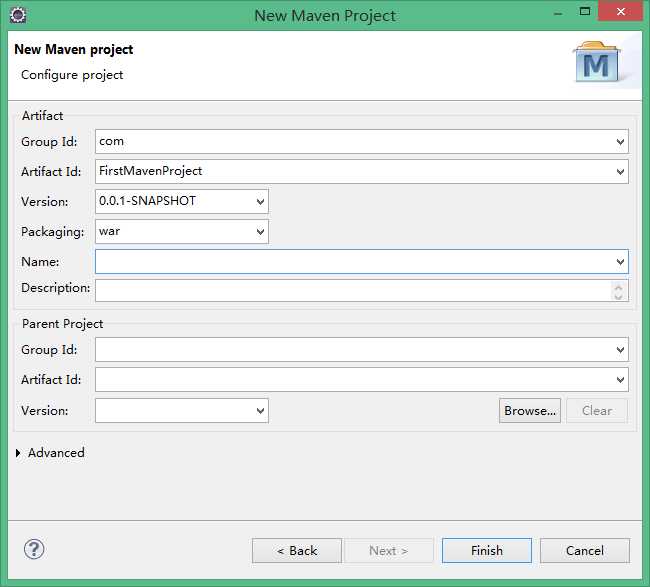Click the Browse... button
The image size is (650, 587).
coord(530,411)
